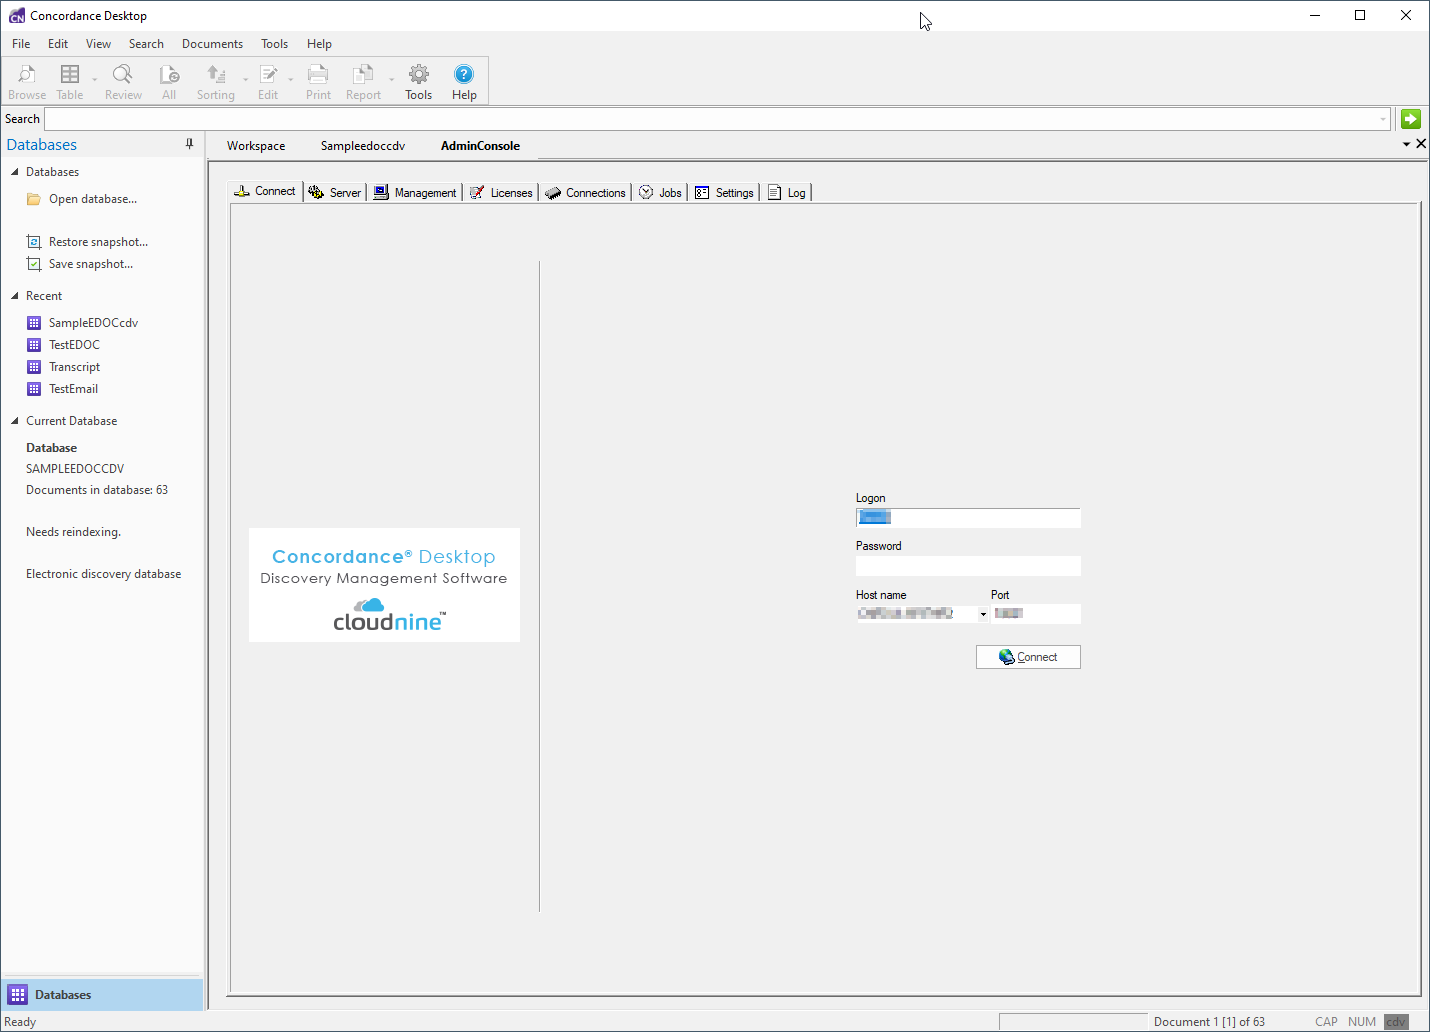Click Restore snapshot... link
Screen dimensions: 1430x1032
click(x=98, y=242)
